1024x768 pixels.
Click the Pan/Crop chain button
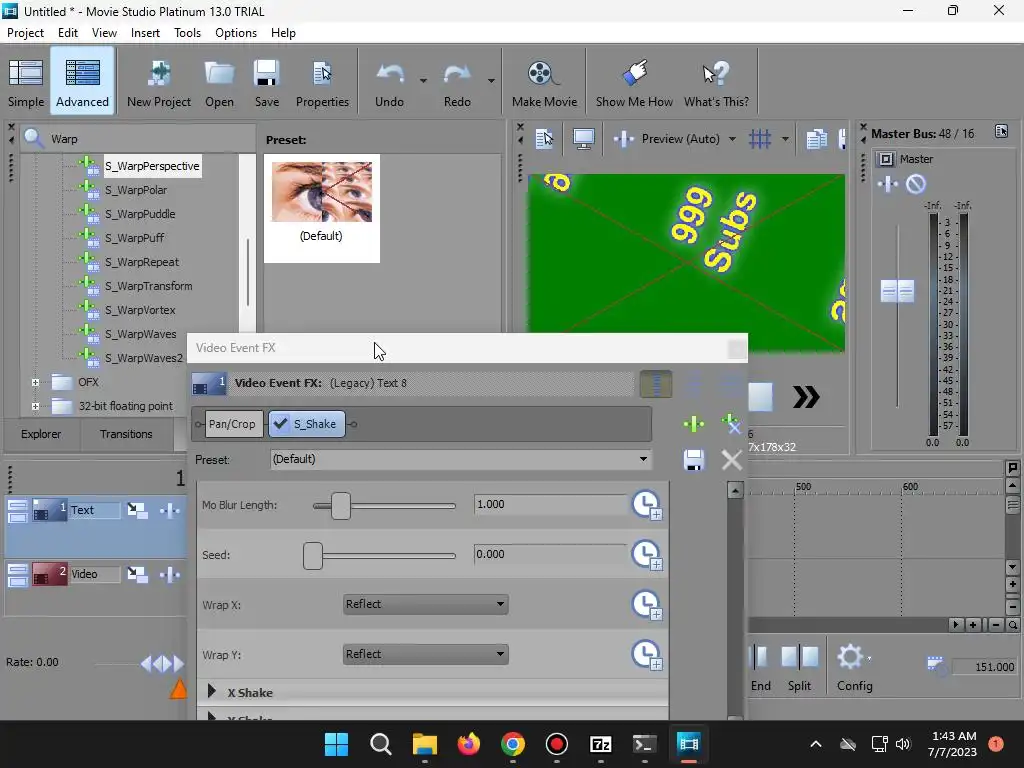pyautogui.click(x=232, y=424)
